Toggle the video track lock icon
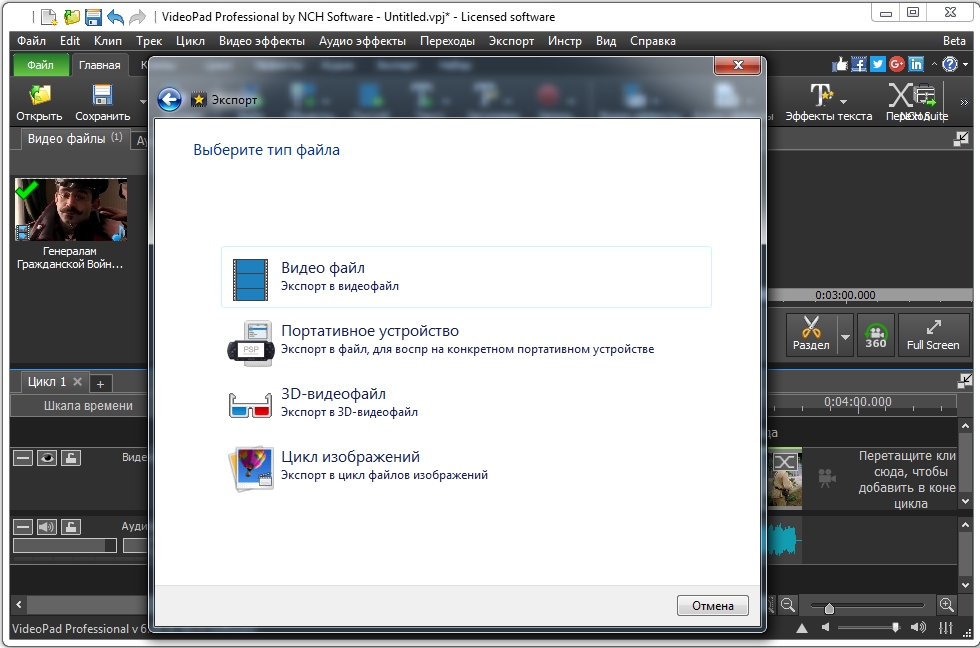The height and width of the screenshot is (648, 980). pyautogui.click(x=71, y=458)
